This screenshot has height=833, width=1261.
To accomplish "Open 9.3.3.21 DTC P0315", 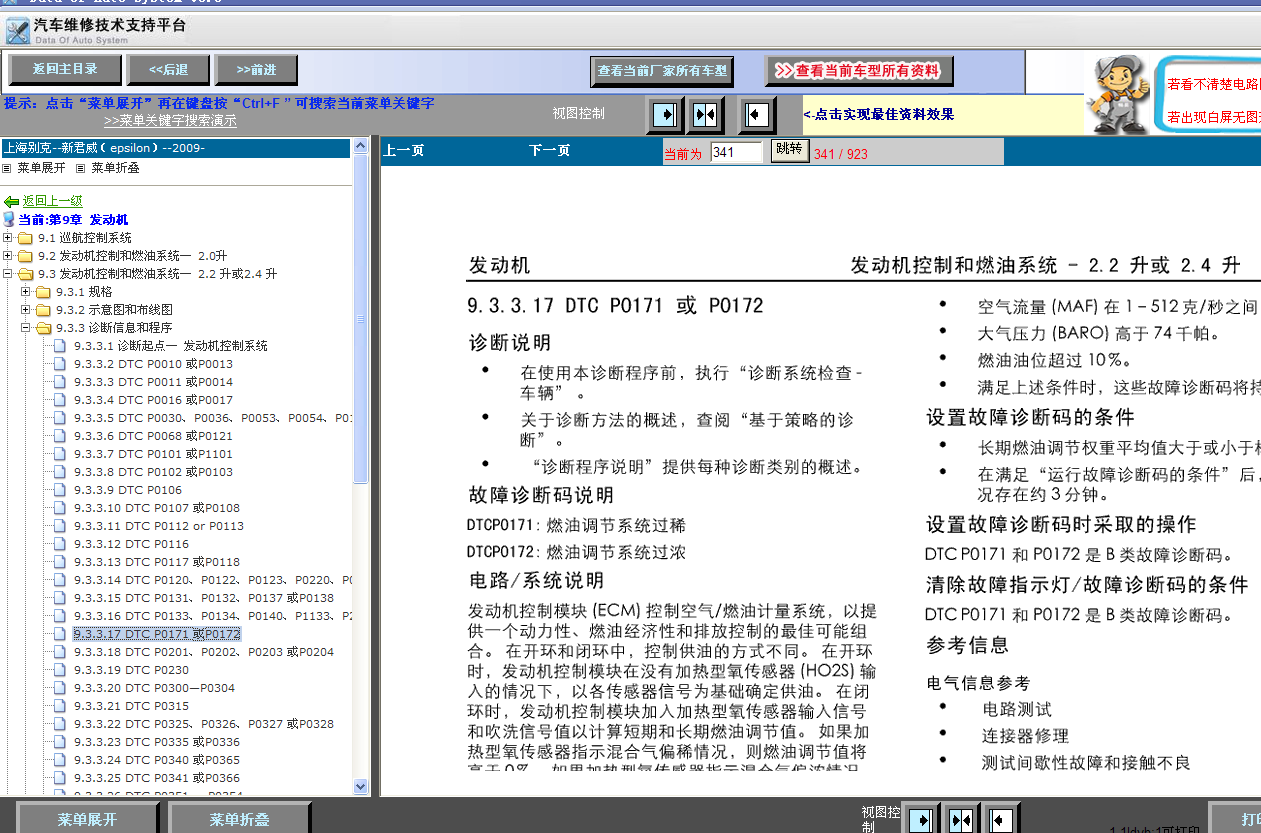I will pyautogui.click(x=131, y=706).
